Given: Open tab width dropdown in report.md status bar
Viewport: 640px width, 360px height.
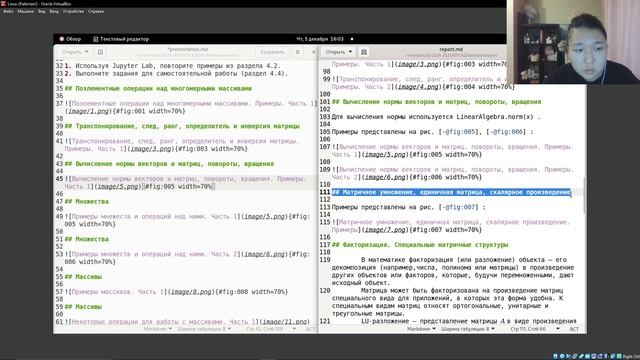Looking at the screenshot, I should tap(468, 329).
